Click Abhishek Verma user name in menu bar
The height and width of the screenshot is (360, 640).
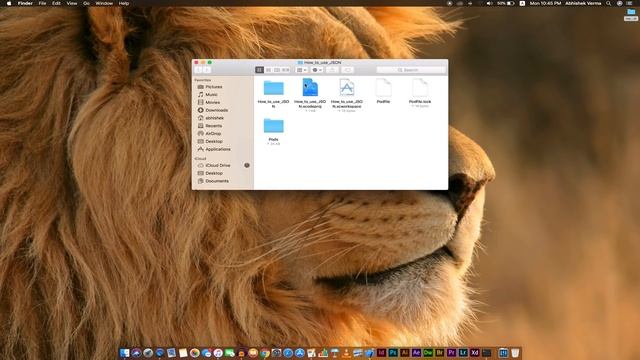click(583, 3)
